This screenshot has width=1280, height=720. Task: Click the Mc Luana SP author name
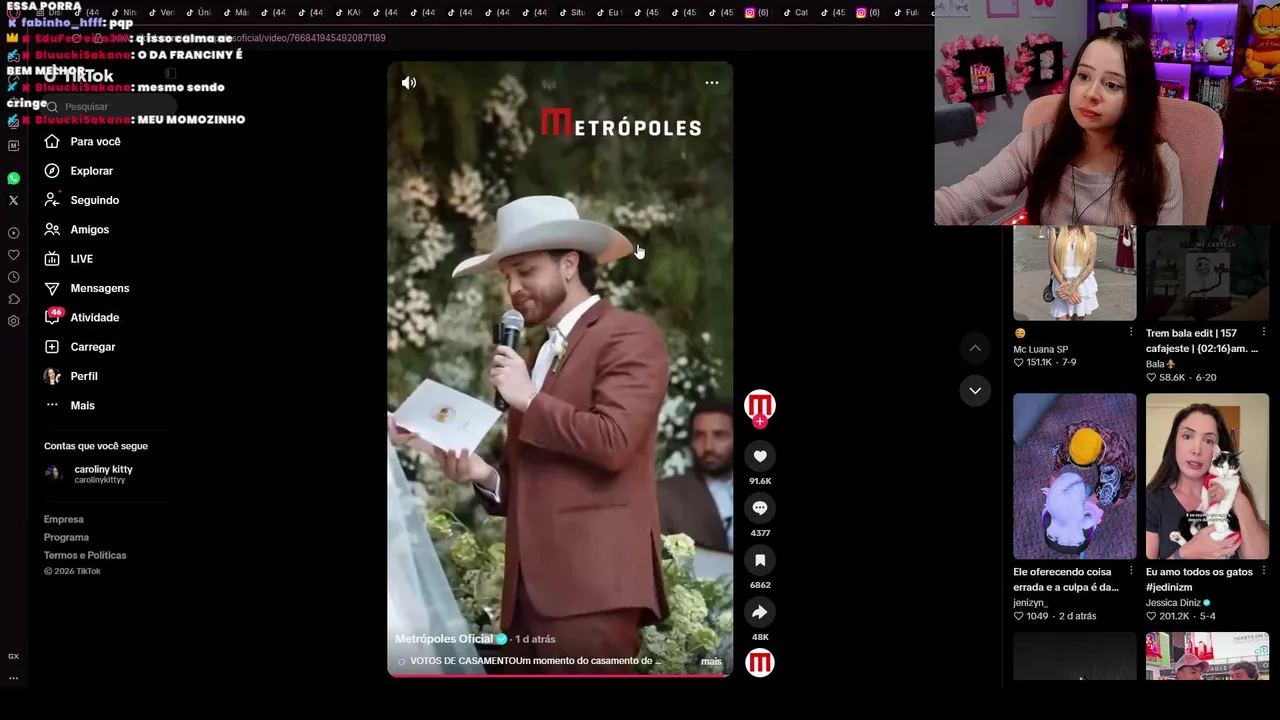[x=1041, y=350]
